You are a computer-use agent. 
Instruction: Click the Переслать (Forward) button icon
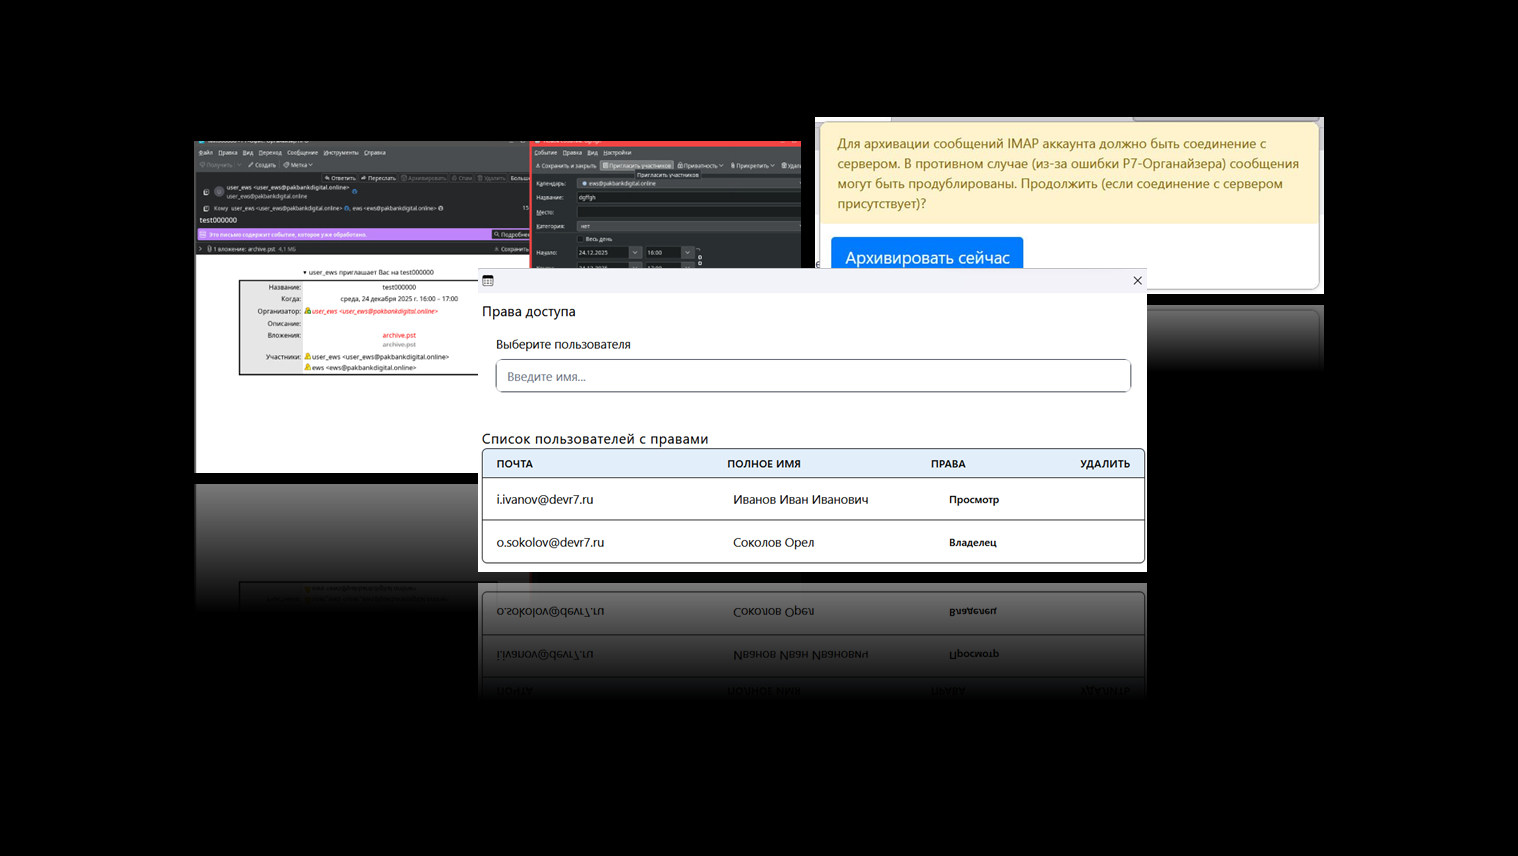tap(364, 178)
